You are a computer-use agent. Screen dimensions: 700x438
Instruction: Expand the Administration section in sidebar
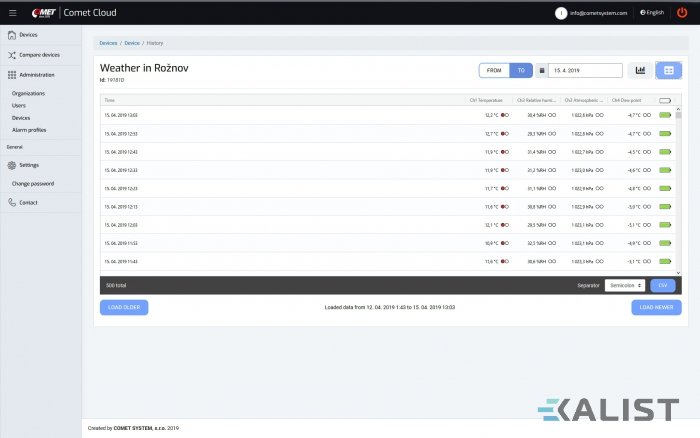pos(37,74)
